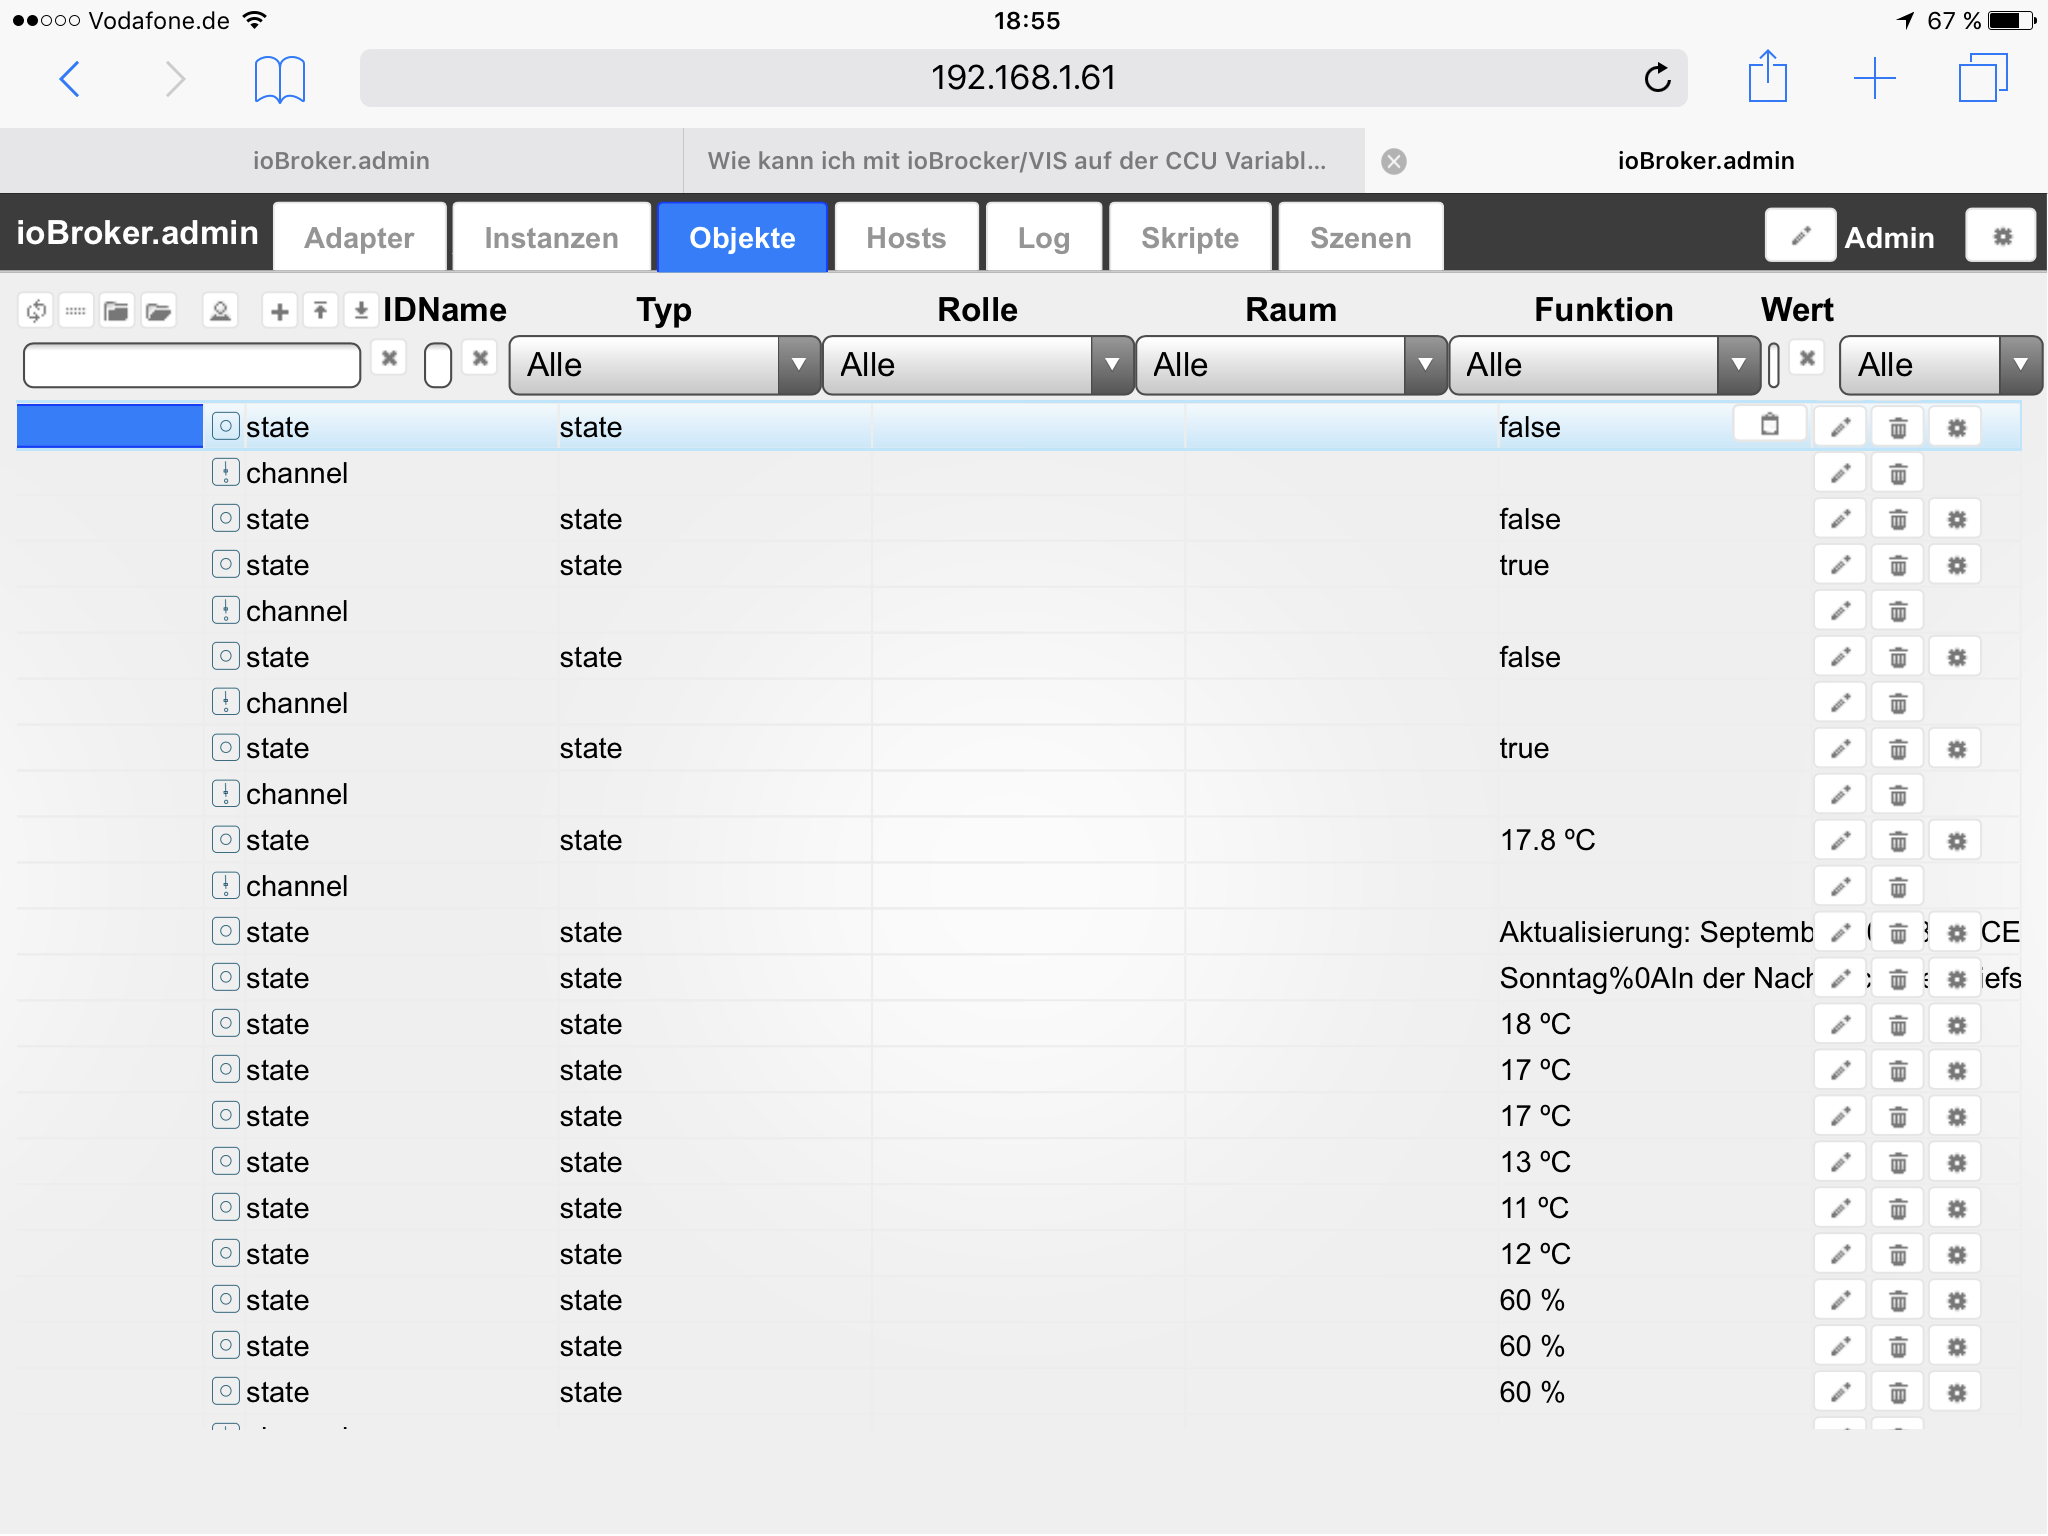Open the Typ filter dropdown

pyautogui.click(x=664, y=365)
